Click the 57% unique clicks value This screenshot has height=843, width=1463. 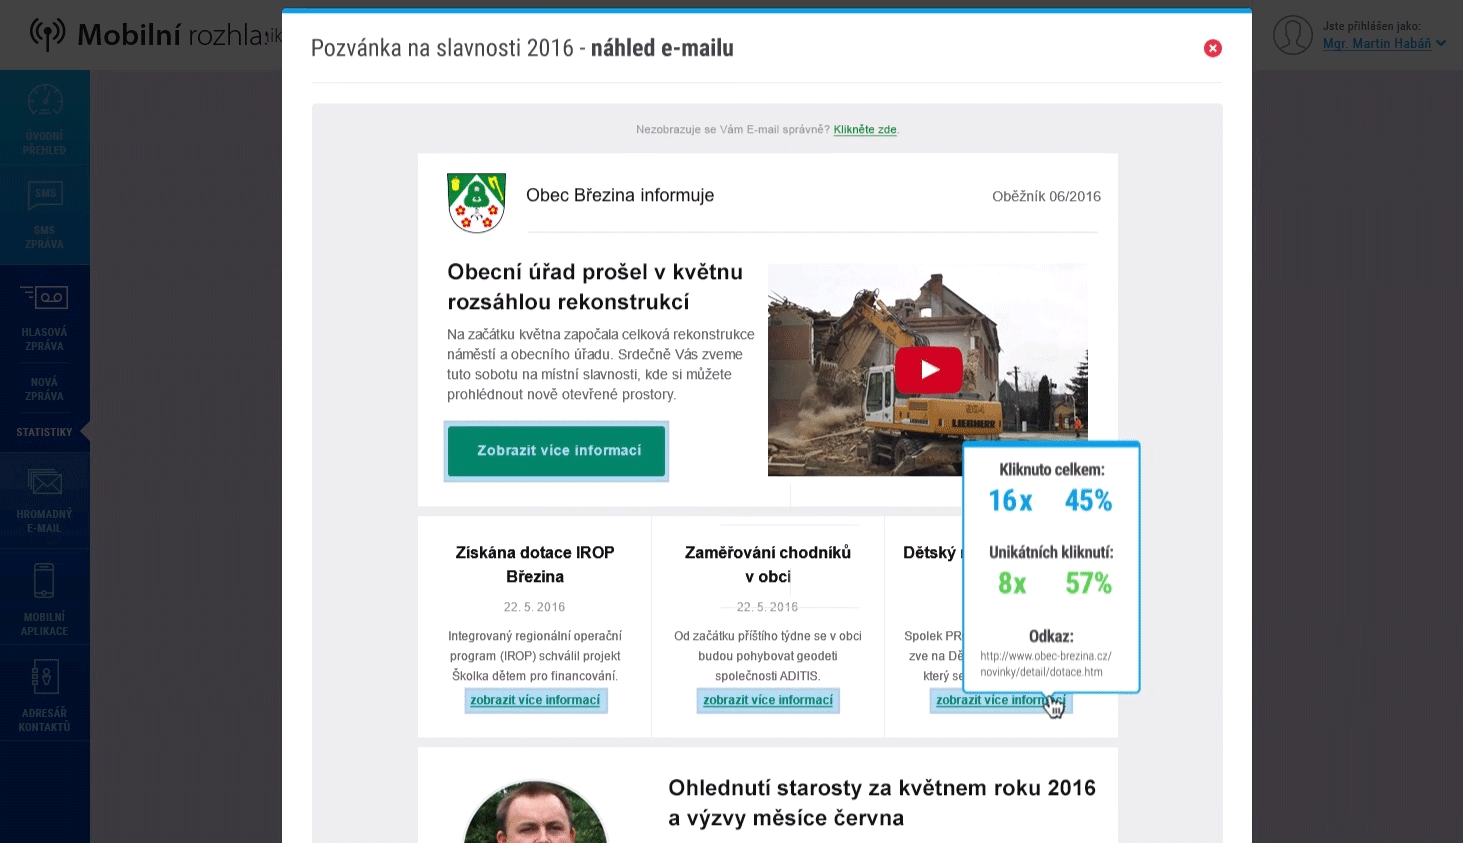tap(1088, 583)
